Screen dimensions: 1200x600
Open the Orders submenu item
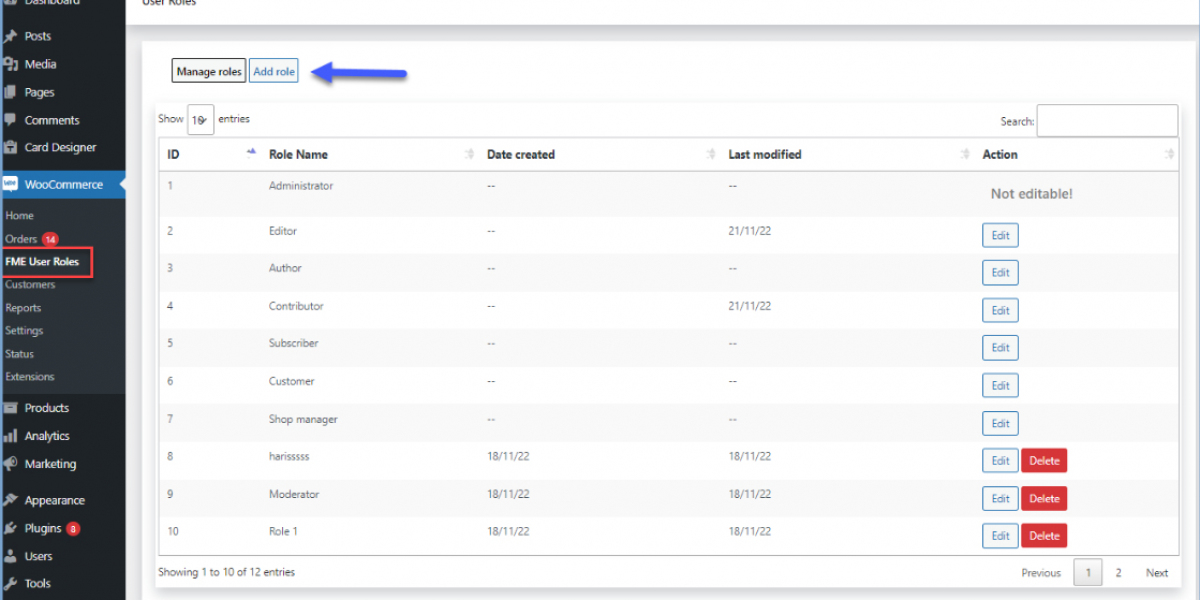[x=21, y=239]
